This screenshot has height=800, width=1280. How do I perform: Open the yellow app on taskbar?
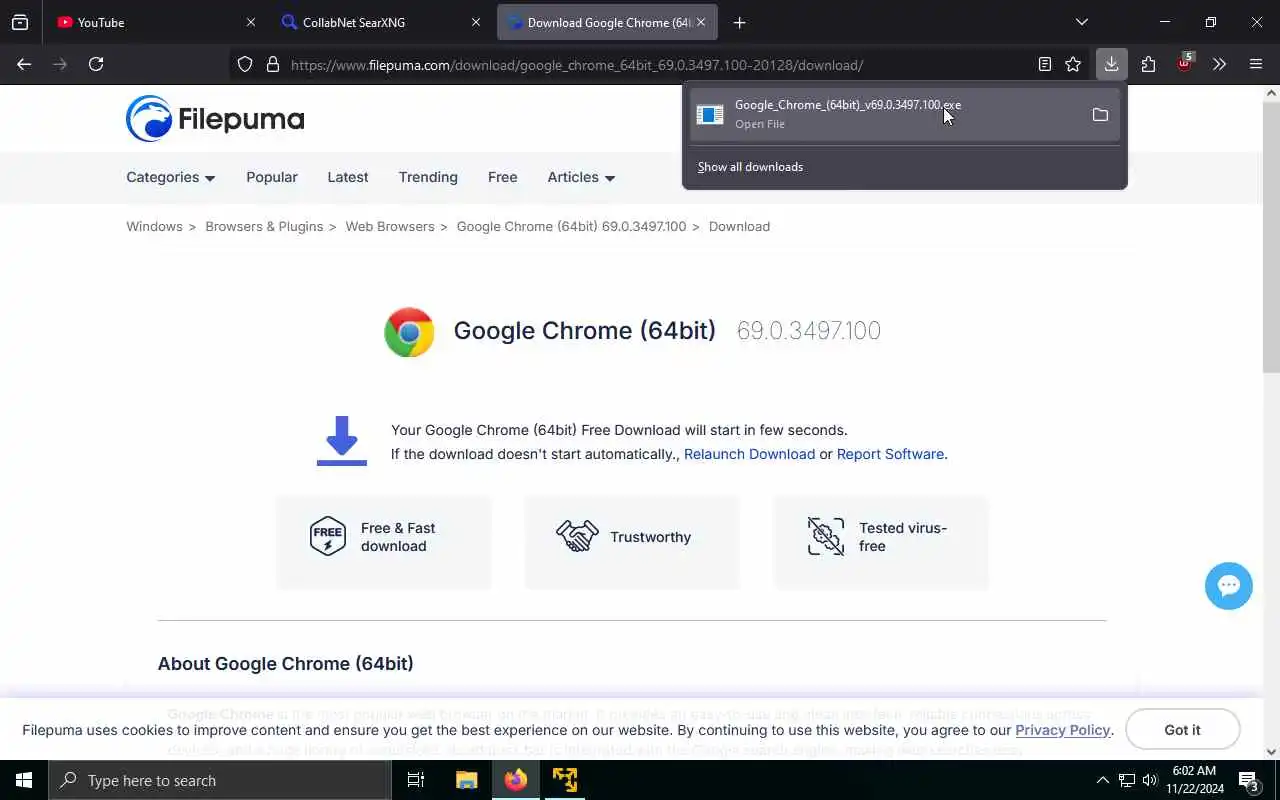[x=565, y=780]
